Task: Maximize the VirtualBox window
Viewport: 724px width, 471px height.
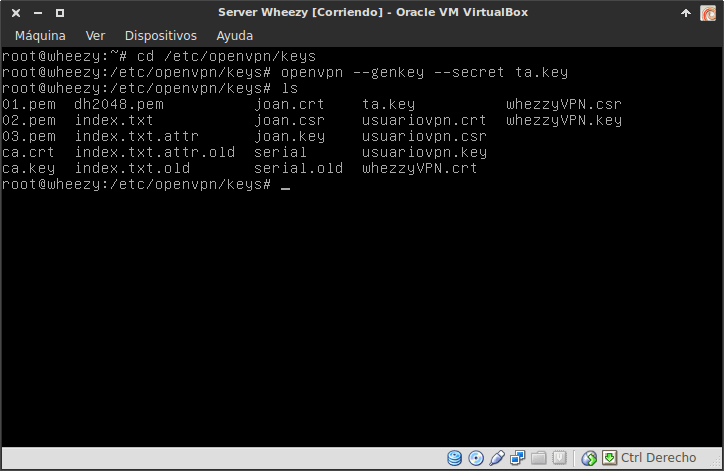Action: point(59,12)
